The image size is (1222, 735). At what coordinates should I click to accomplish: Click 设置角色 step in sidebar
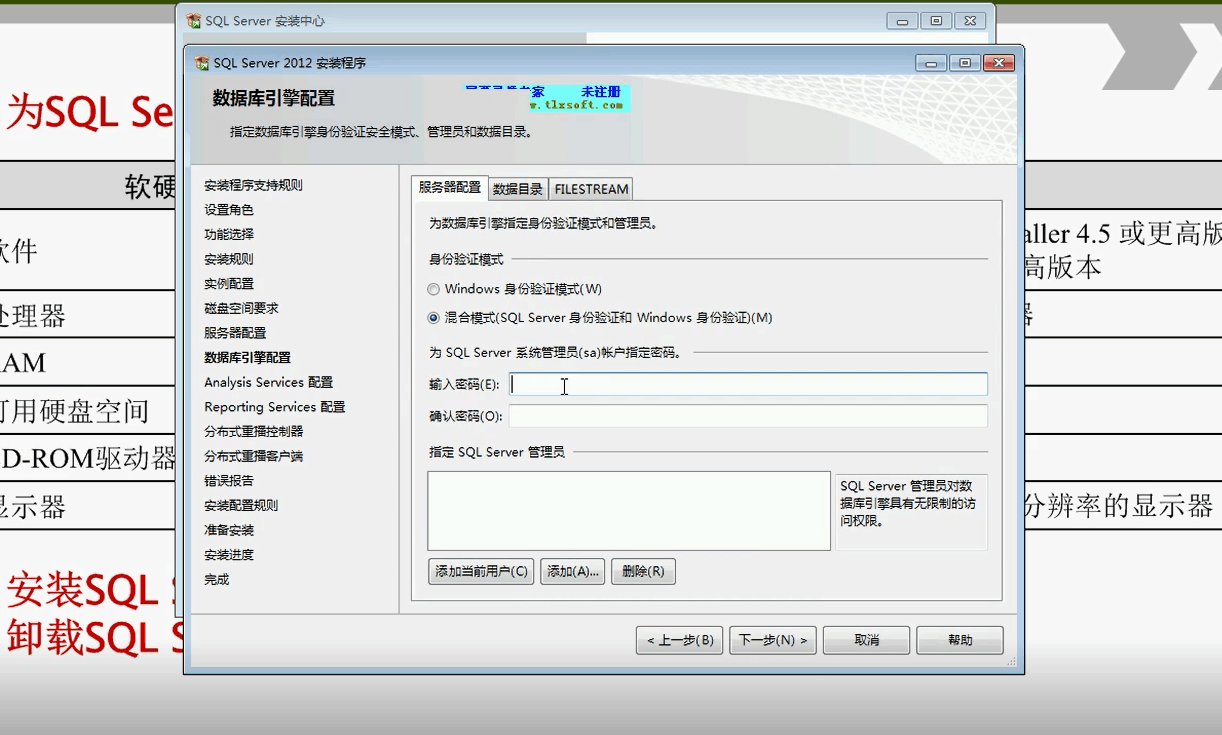pyautogui.click(x=229, y=210)
